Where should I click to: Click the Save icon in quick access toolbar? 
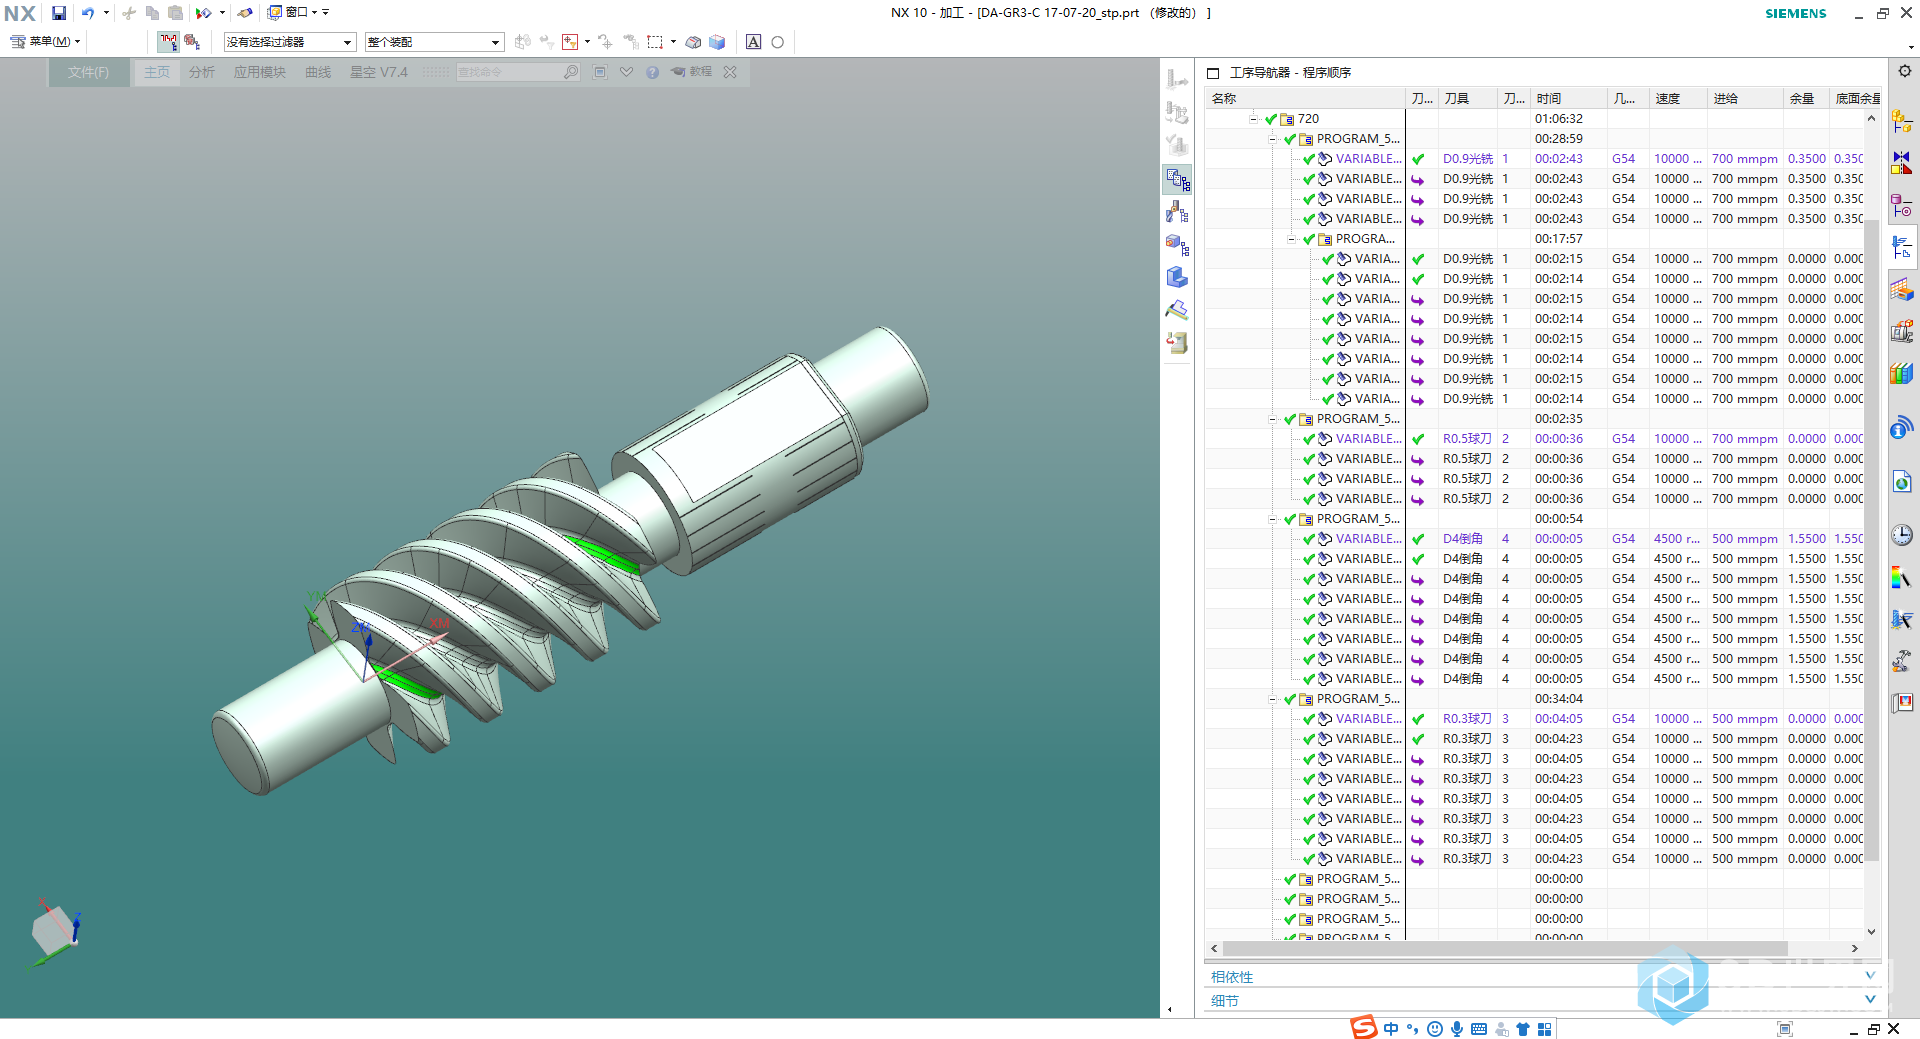[59, 13]
